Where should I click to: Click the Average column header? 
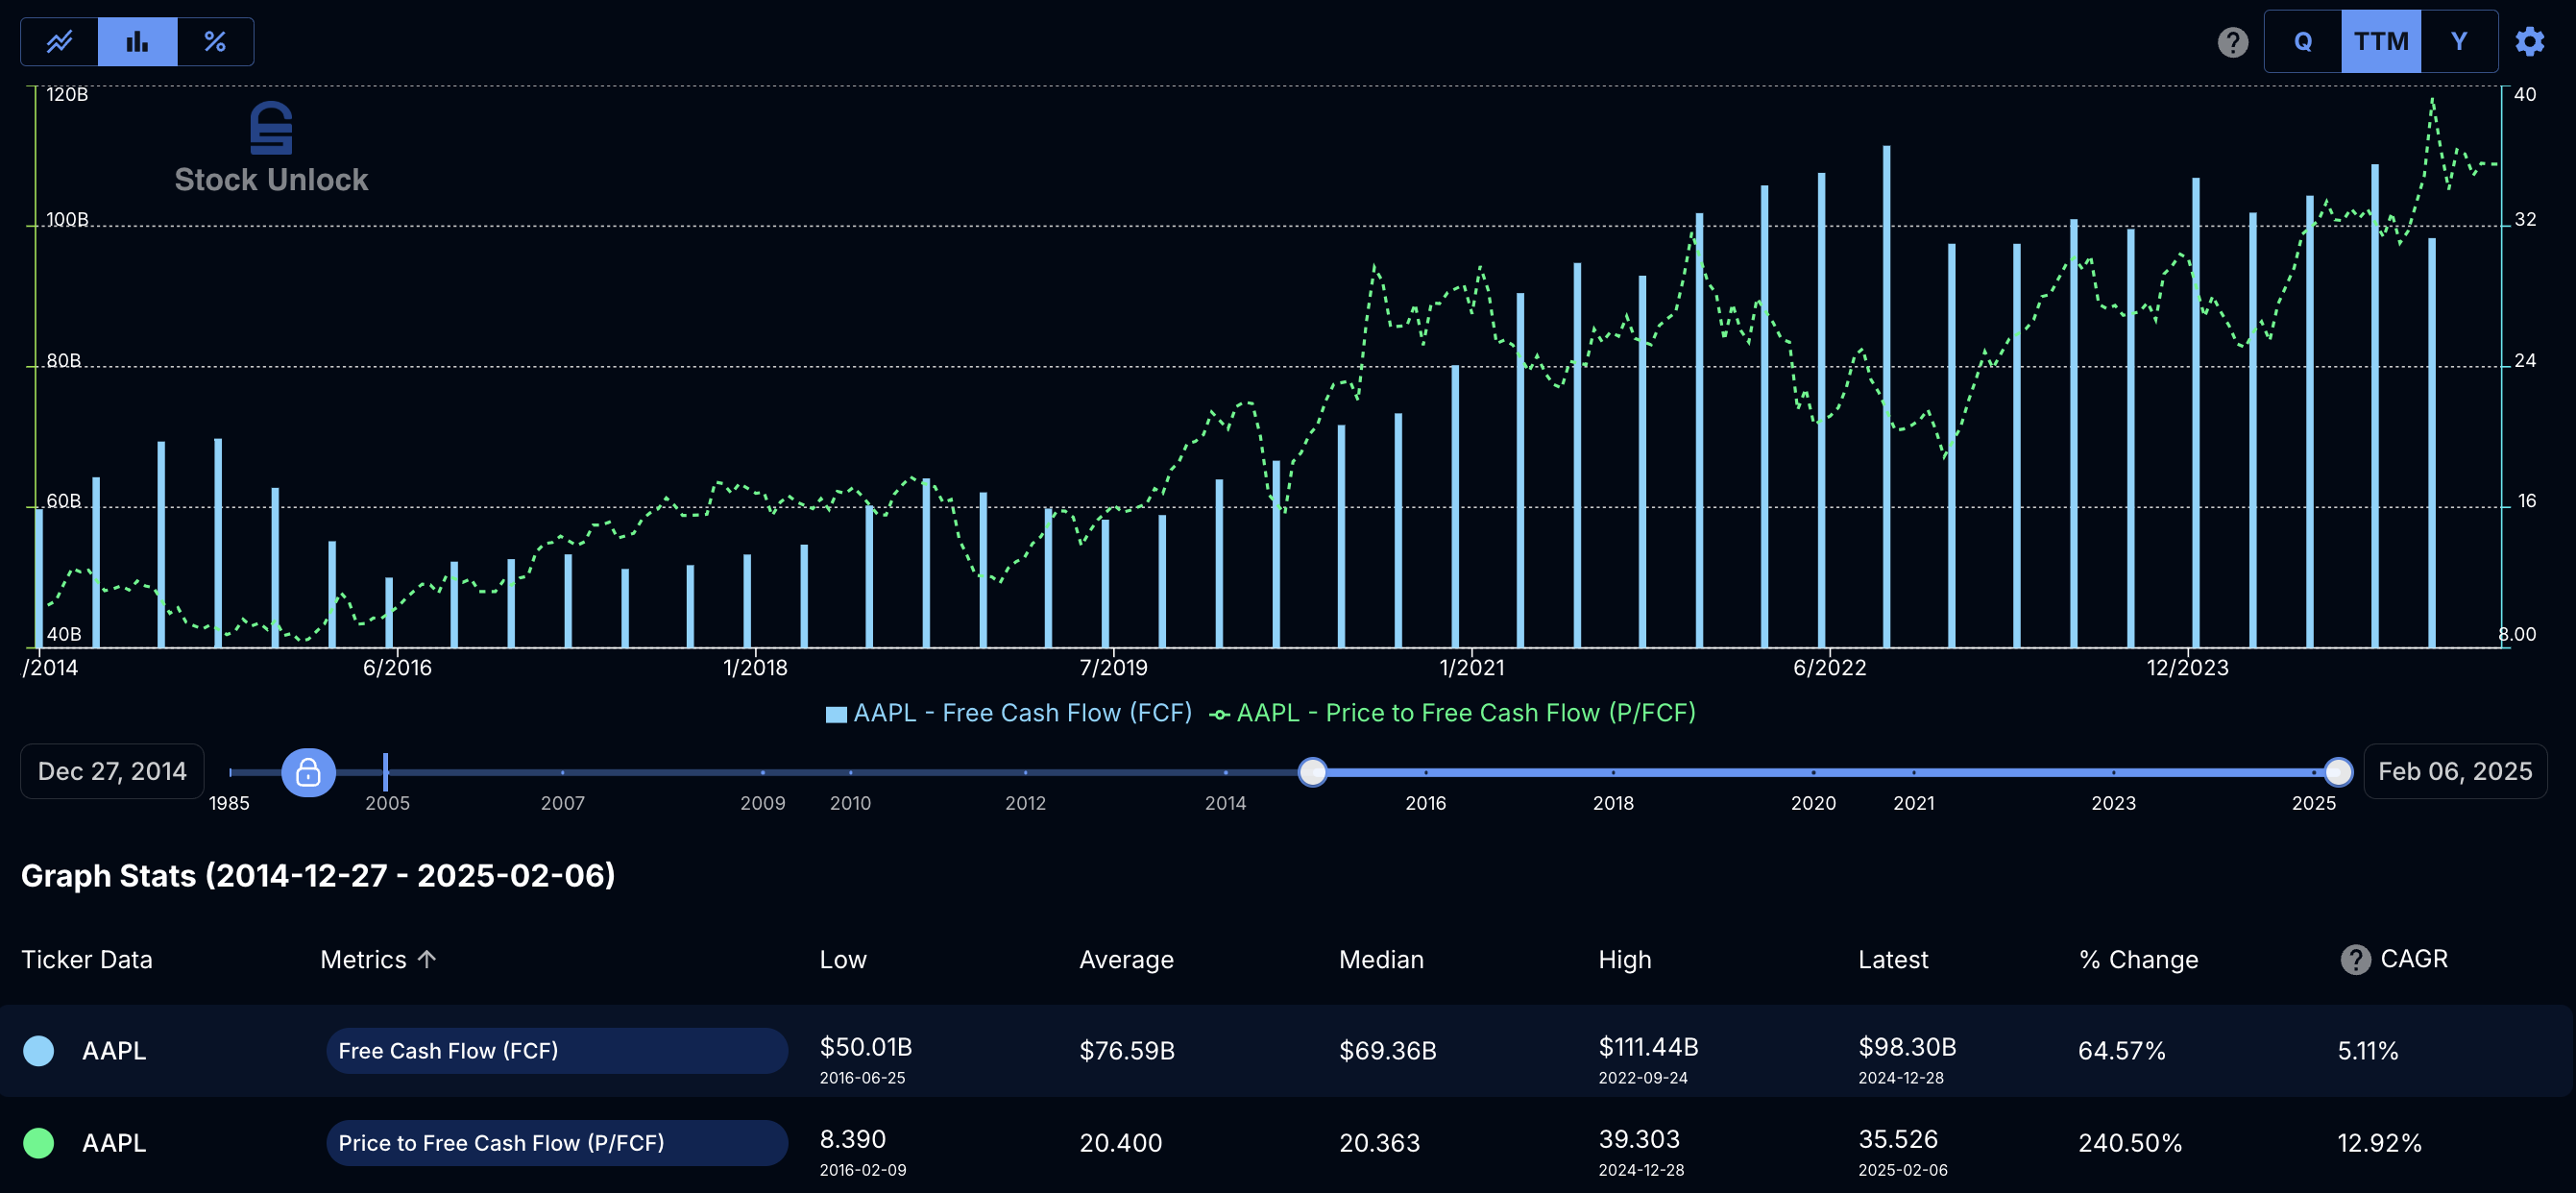coord(1126,959)
